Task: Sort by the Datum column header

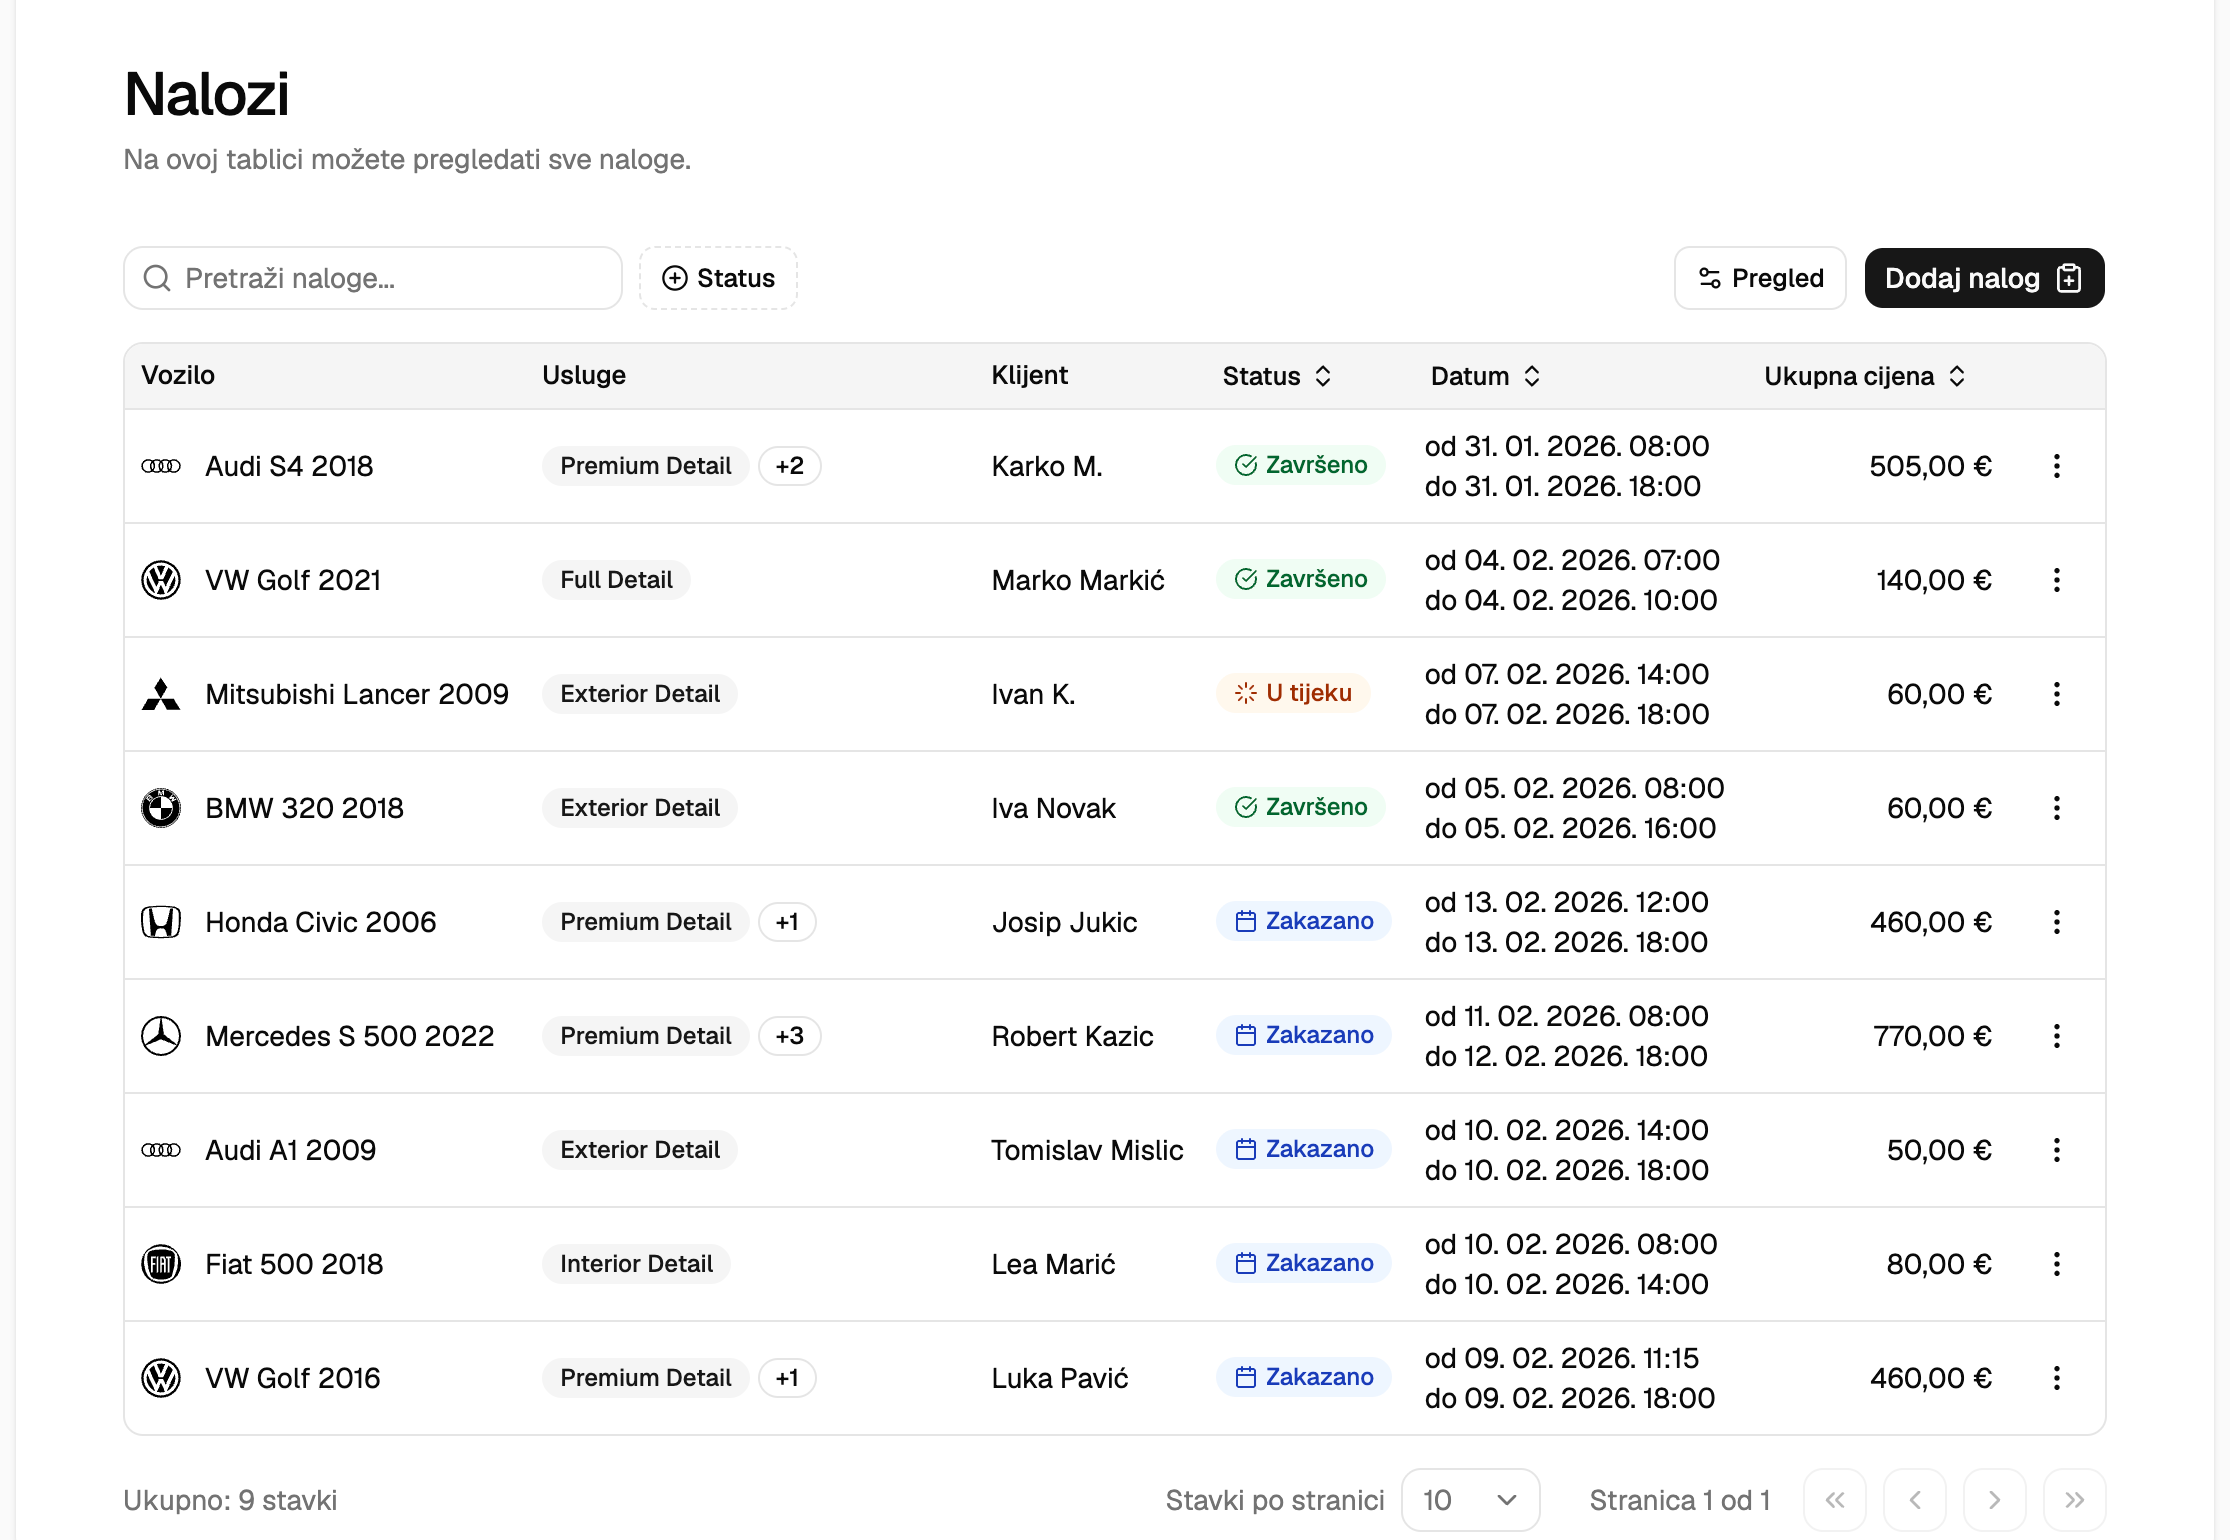Action: pyautogui.click(x=1485, y=376)
